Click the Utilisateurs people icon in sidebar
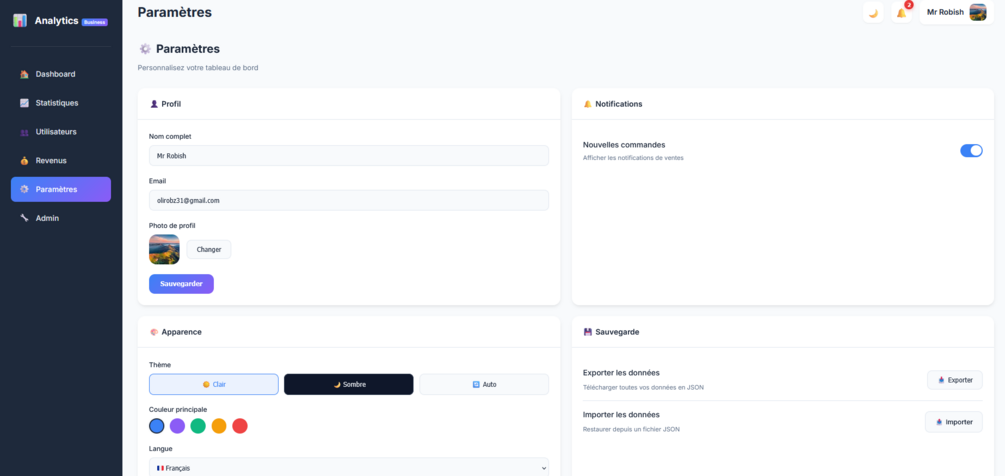Image resolution: width=1005 pixels, height=476 pixels. [x=24, y=132]
